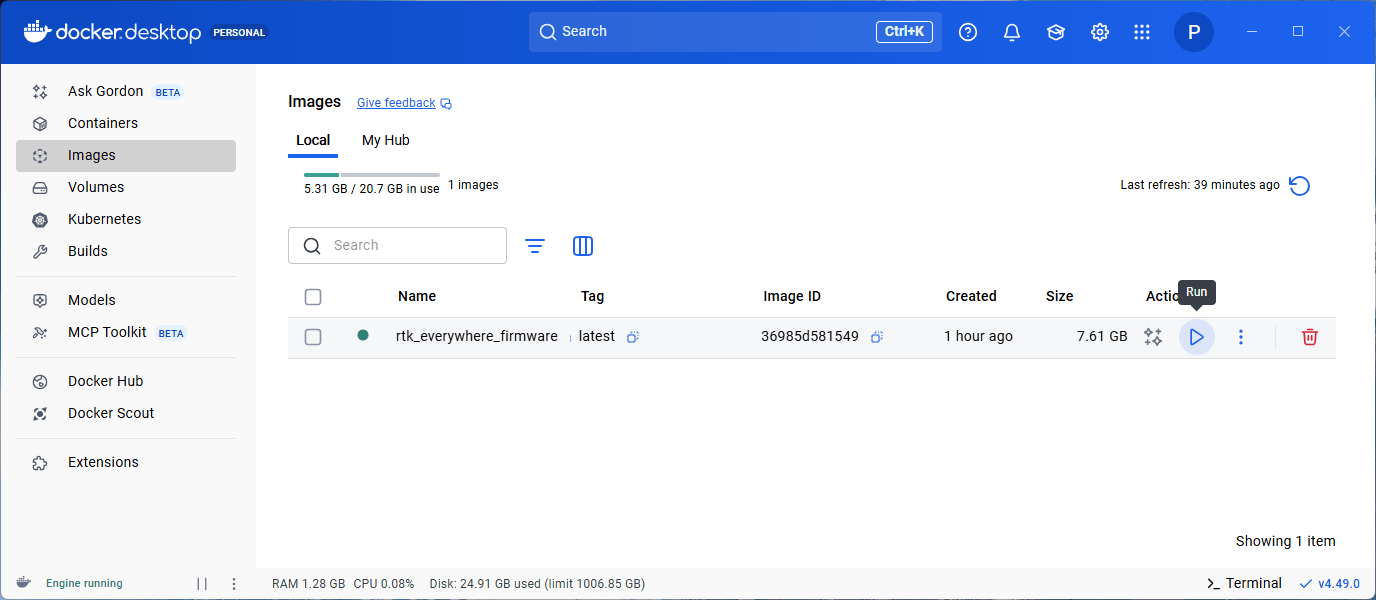Open the engine options menu at bottom left

coord(233,583)
